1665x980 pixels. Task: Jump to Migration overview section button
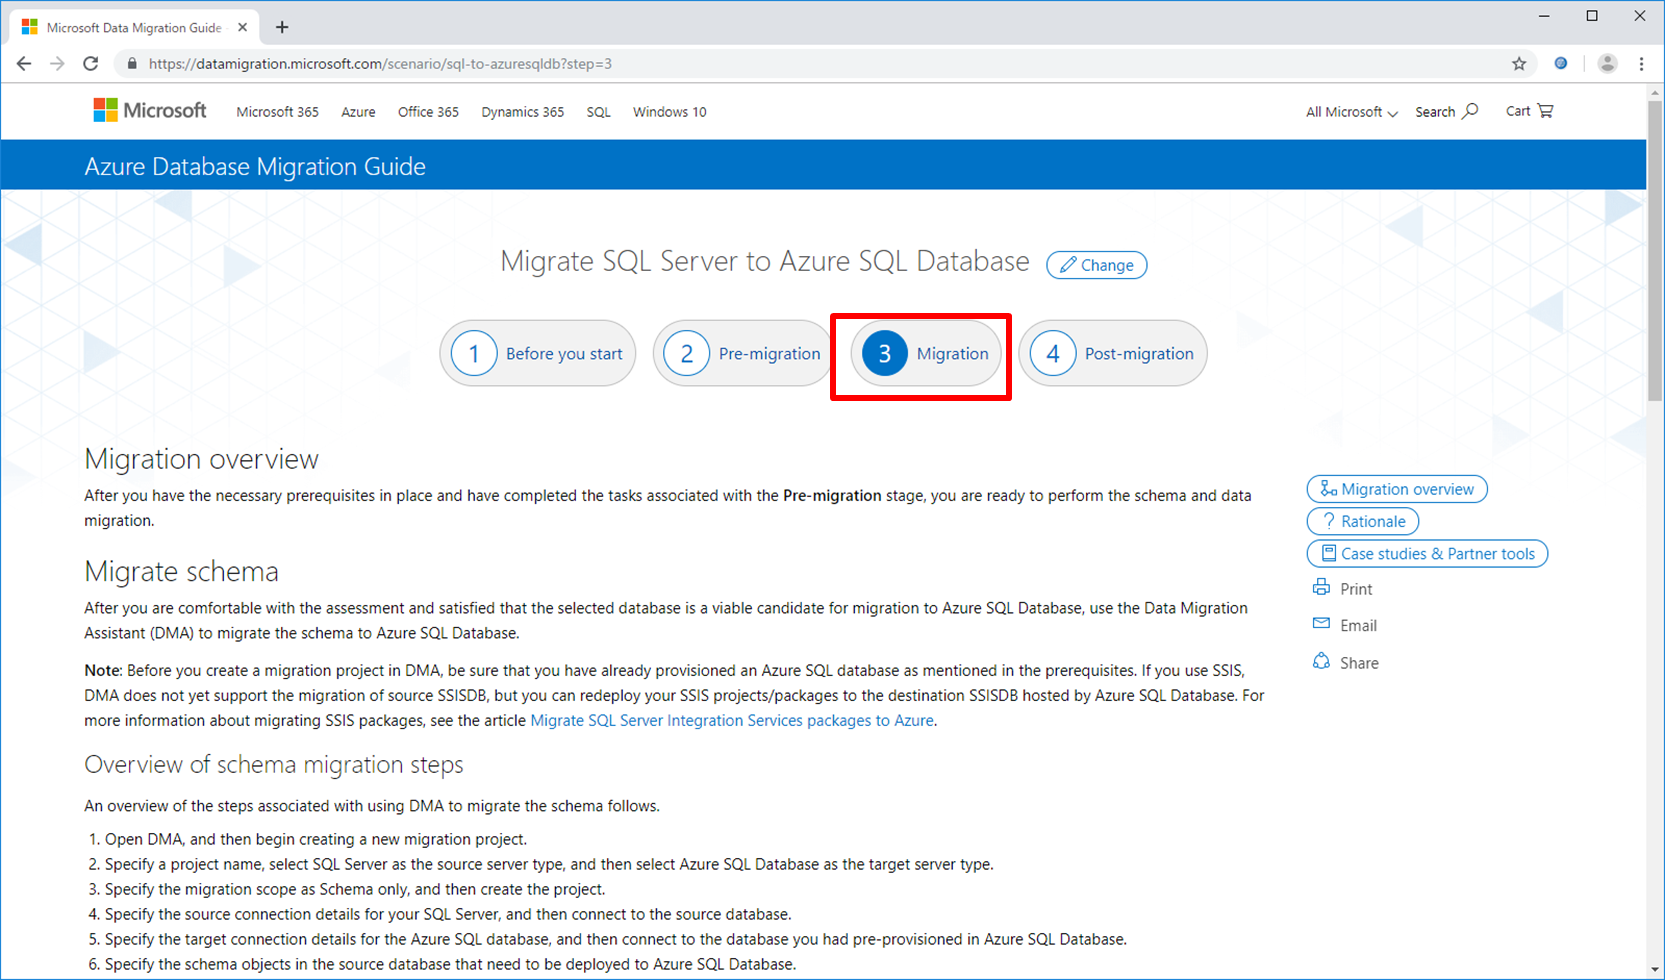[x=1397, y=489]
